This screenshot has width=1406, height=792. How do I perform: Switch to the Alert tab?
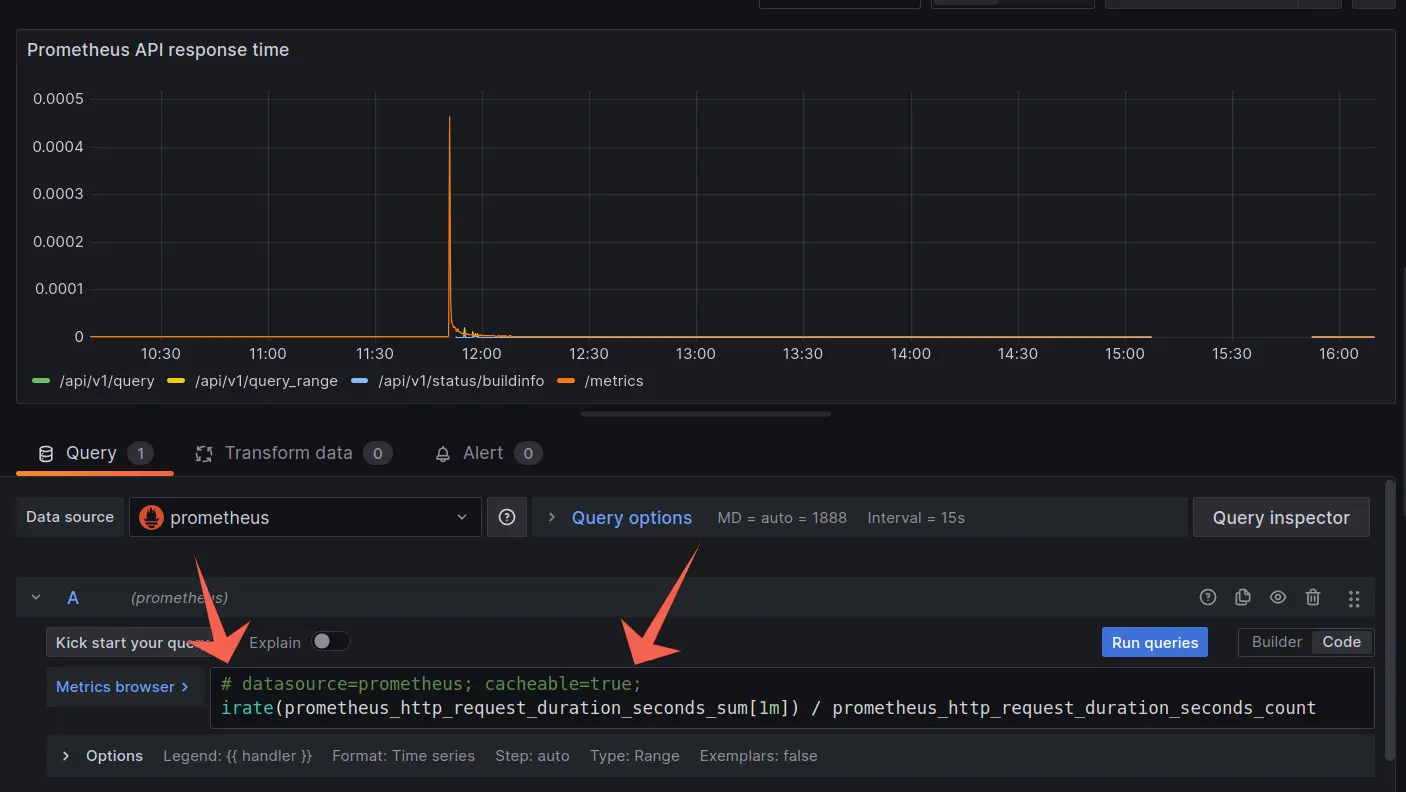coord(488,453)
